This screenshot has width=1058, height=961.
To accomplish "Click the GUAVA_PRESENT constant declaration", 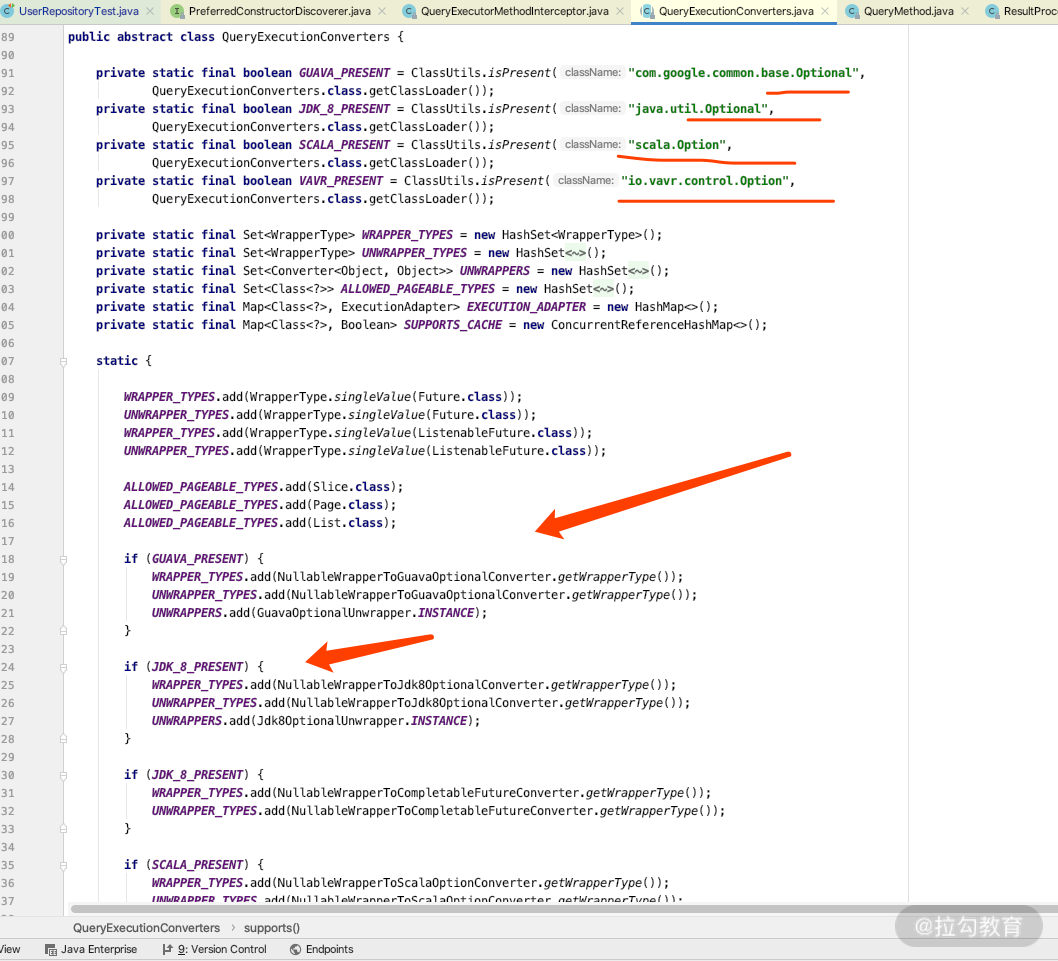I will pyautogui.click(x=344, y=73).
